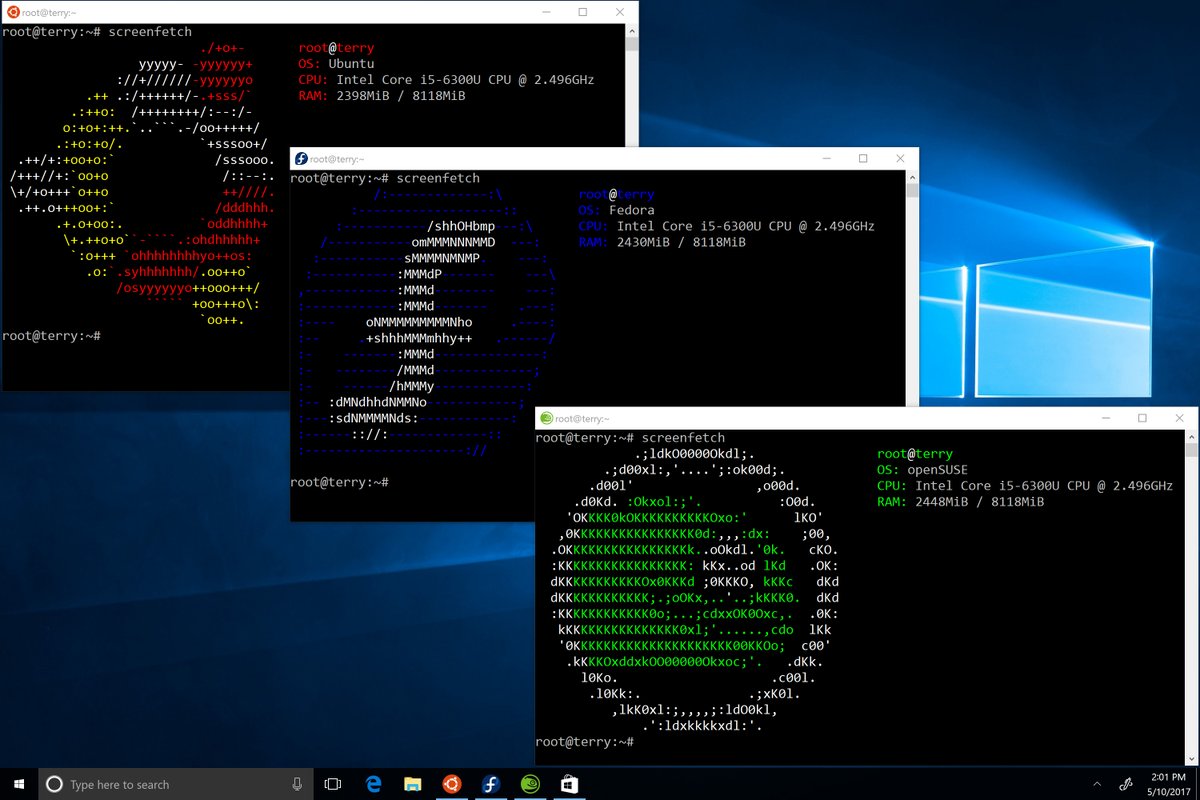Click the Ubuntu logo in the Ubuntu window's title bar
The height and width of the screenshot is (800, 1200).
coord(13,12)
